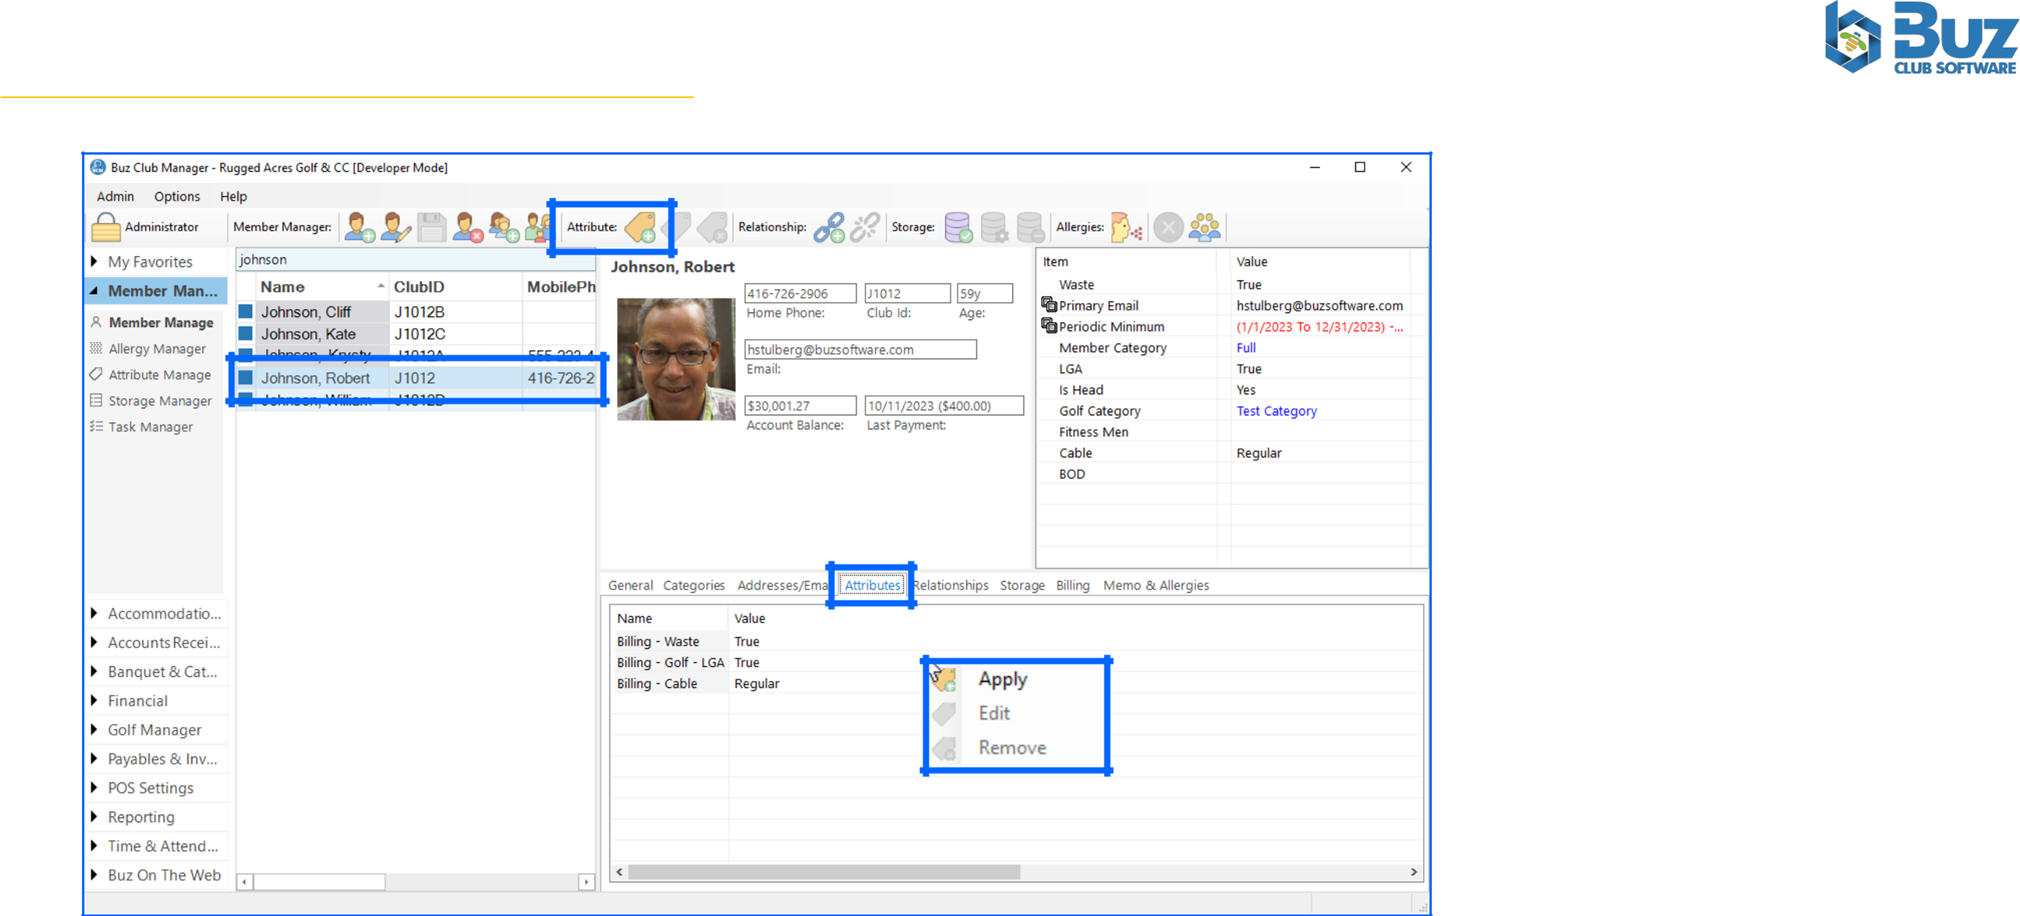
Task: Sort by the ClubID column header
Action: pyautogui.click(x=455, y=287)
